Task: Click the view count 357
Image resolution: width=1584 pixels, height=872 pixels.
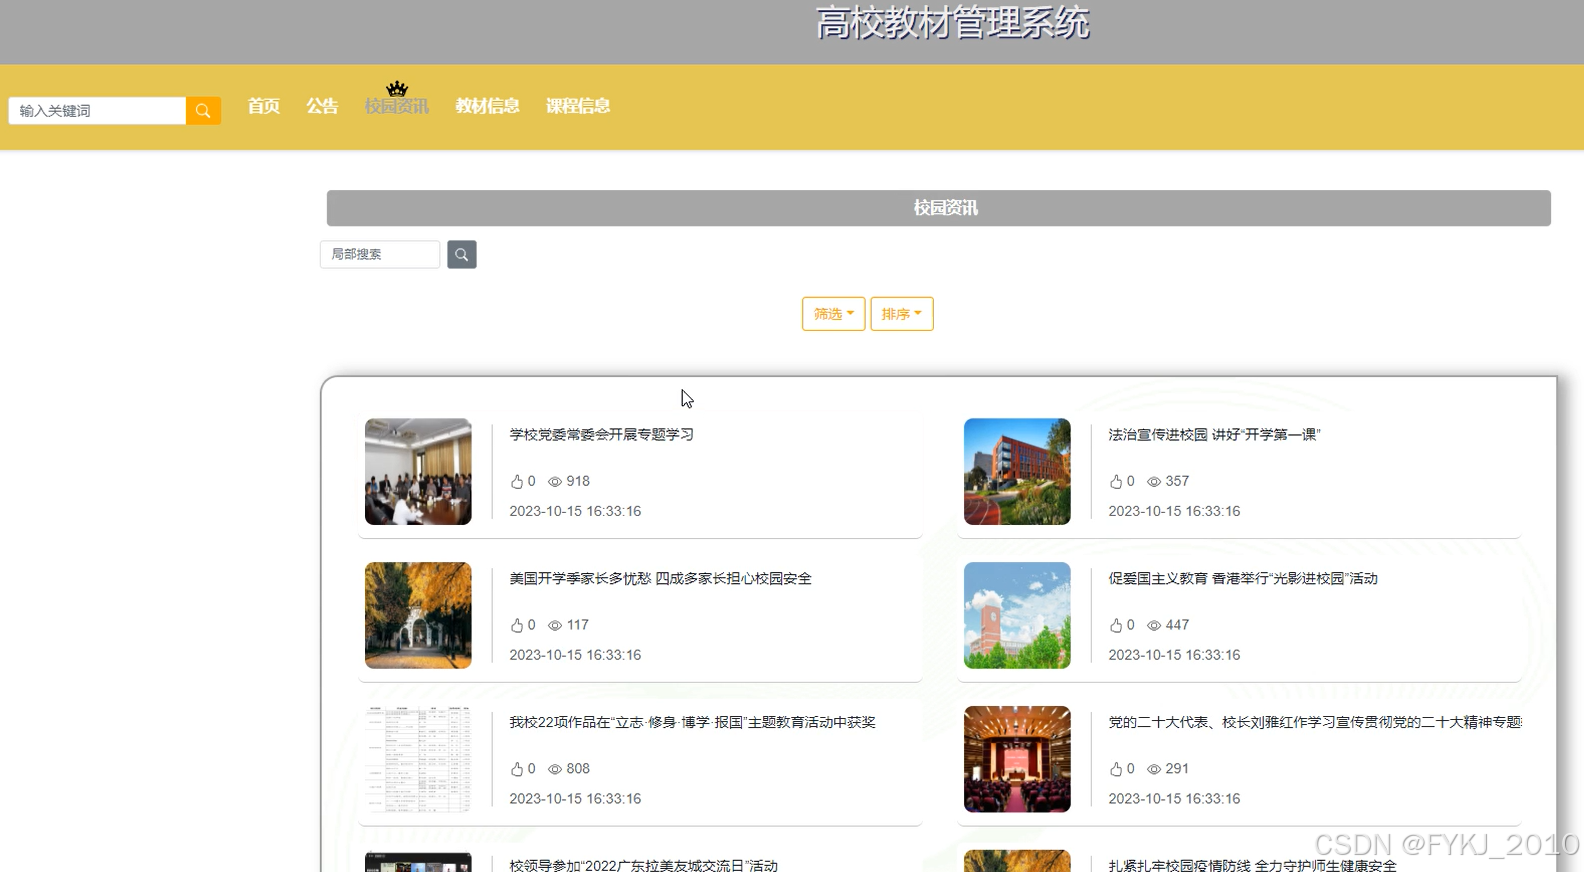Action: click(x=1177, y=481)
